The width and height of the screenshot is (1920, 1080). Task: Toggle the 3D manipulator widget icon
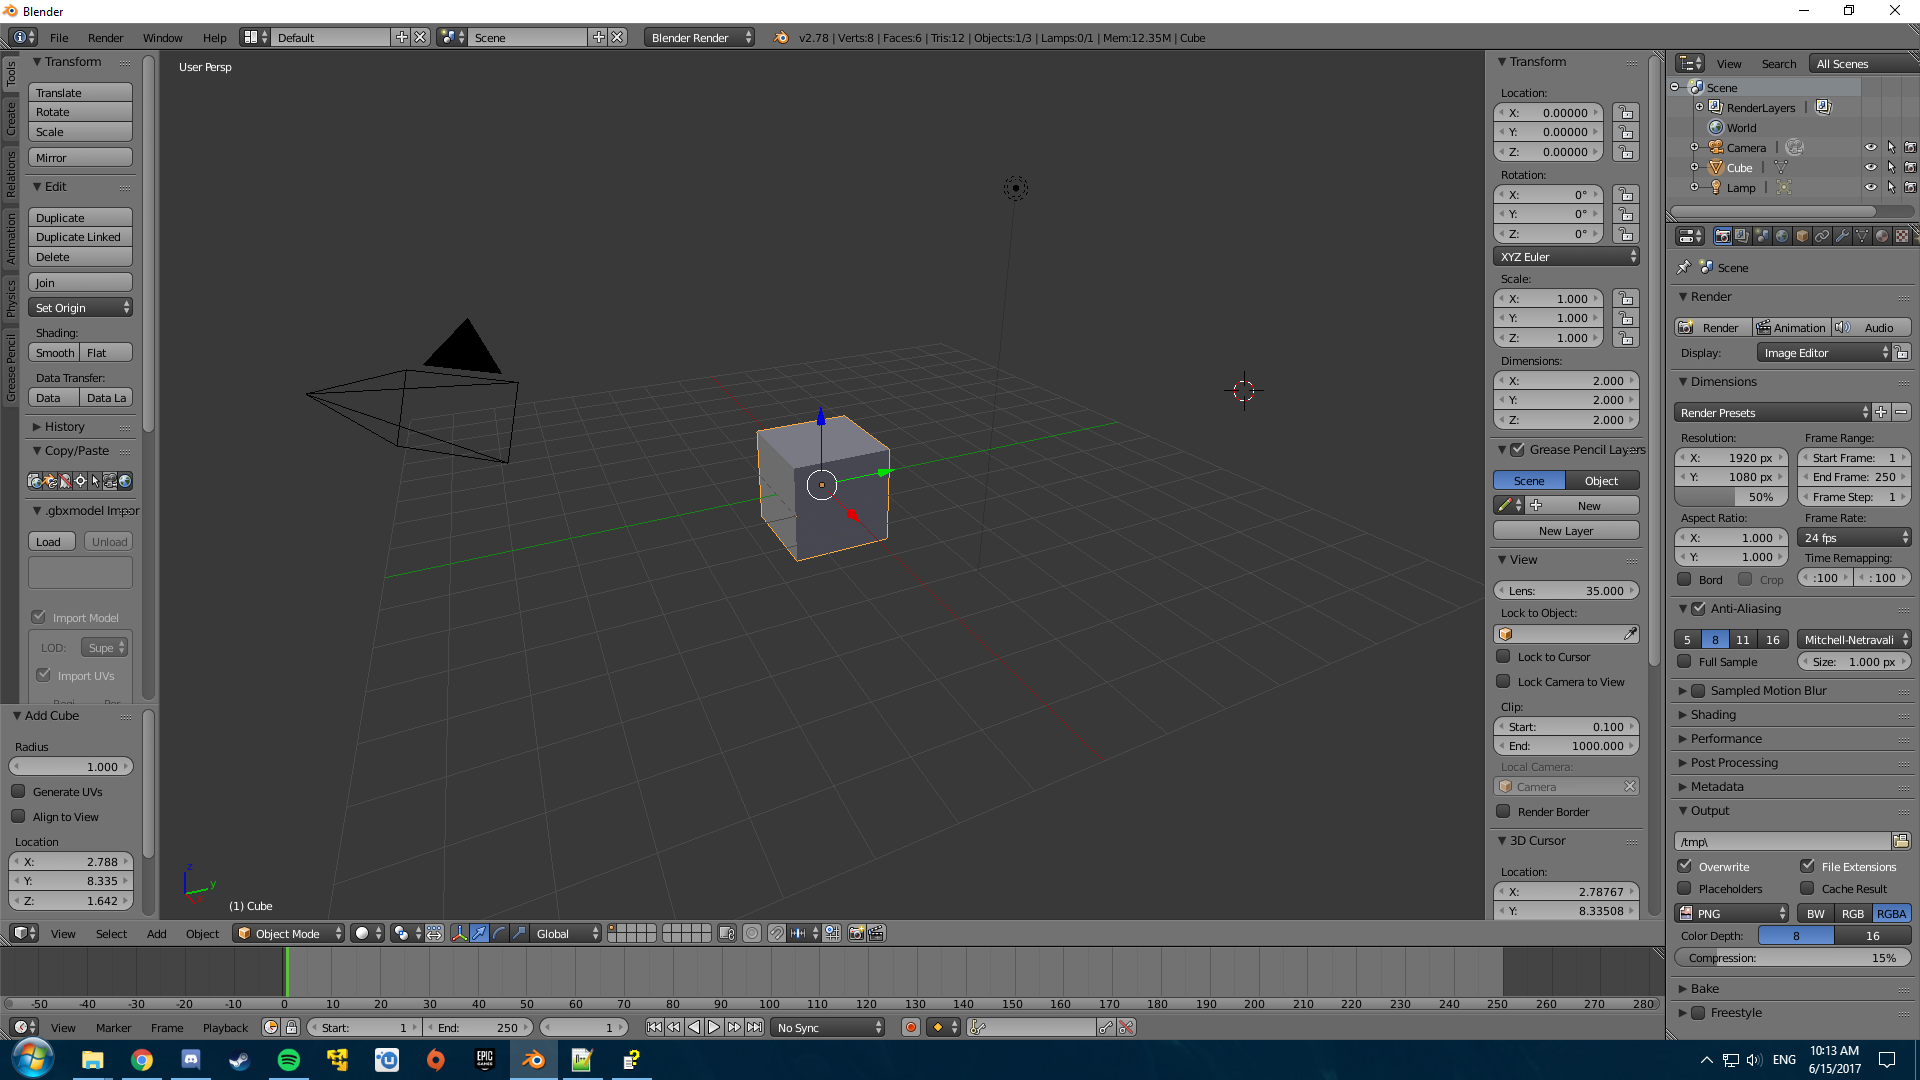click(459, 933)
